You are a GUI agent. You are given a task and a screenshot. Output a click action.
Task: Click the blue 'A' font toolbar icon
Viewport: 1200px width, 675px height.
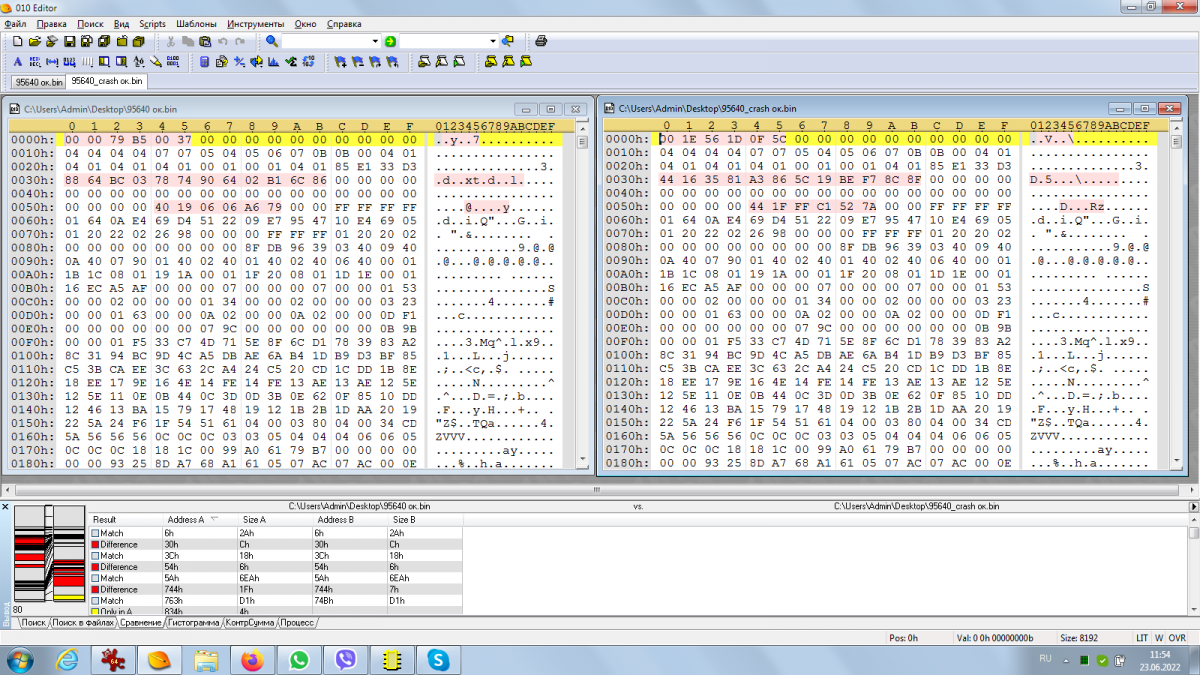pos(17,62)
